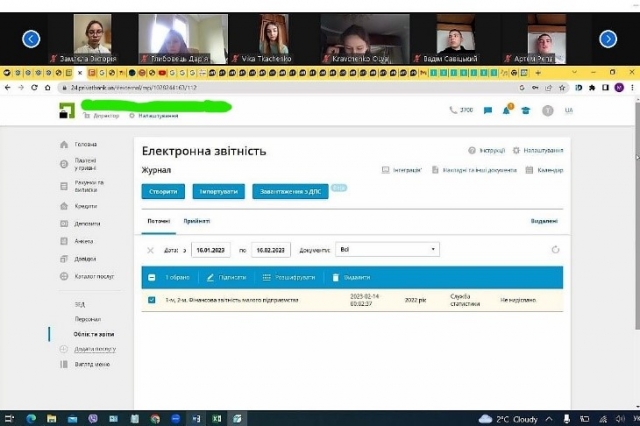Select Vika Tkachenko video thumbnail
The height and width of the screenshot is (426, 640).
(274, 39)
